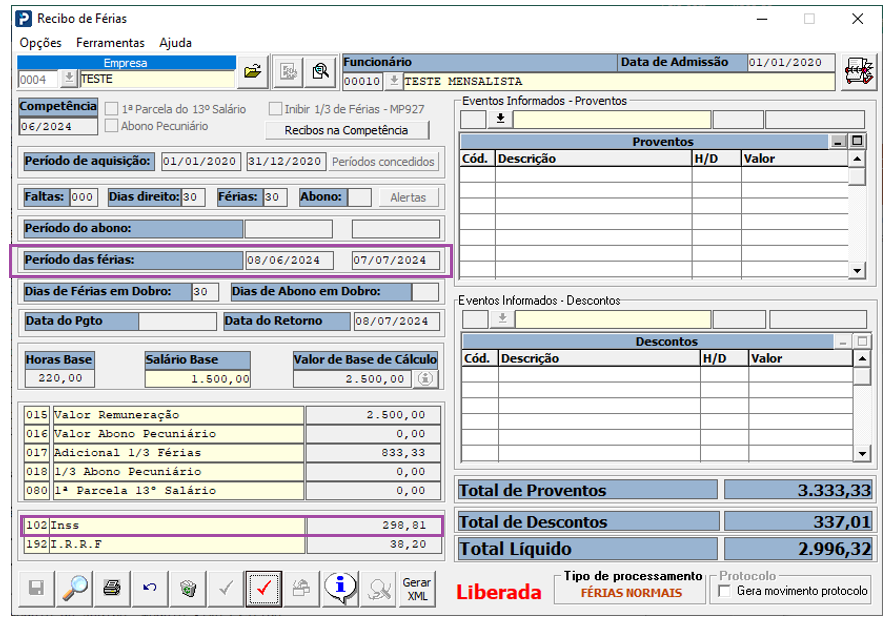Toggle the Abono Pecuniário checkbox
This screenshot has height=620, width=887.
[112, 126]
